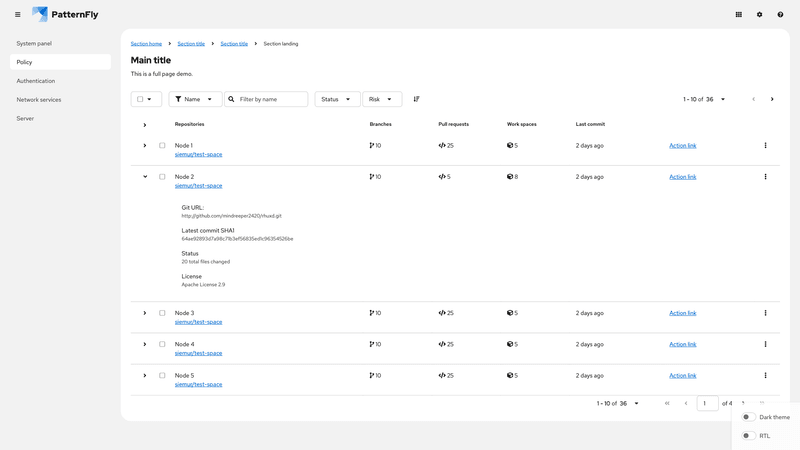The height and width of the screenshot is (450, 800).
Task: Open kebab menu for Node 2
Action: tap(765, 177)
